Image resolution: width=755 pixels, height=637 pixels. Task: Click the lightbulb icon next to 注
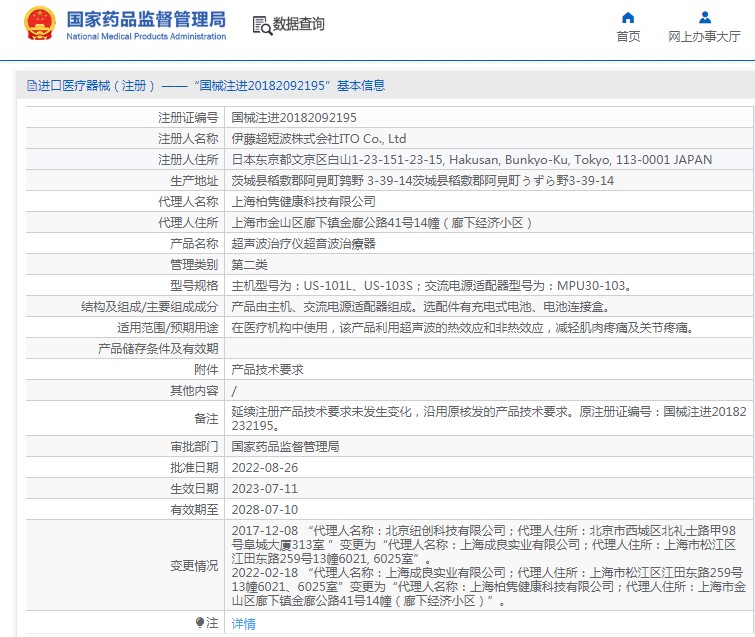coord(200,623)
